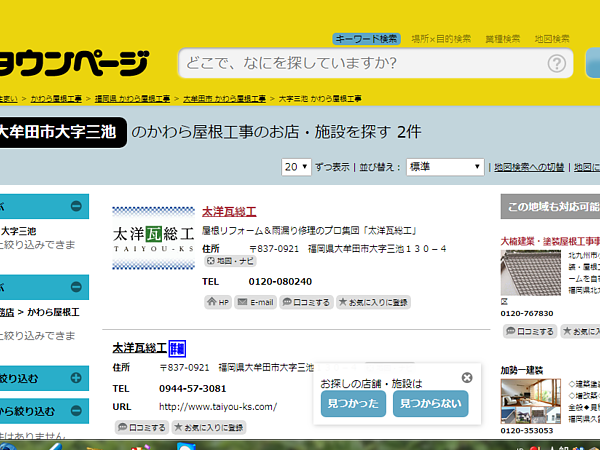Image resolution: width=600 pixels, height=450 pixels.
Task: Click 口コミする under the taiyou-ks URL listing
Action: pos(142,427)
